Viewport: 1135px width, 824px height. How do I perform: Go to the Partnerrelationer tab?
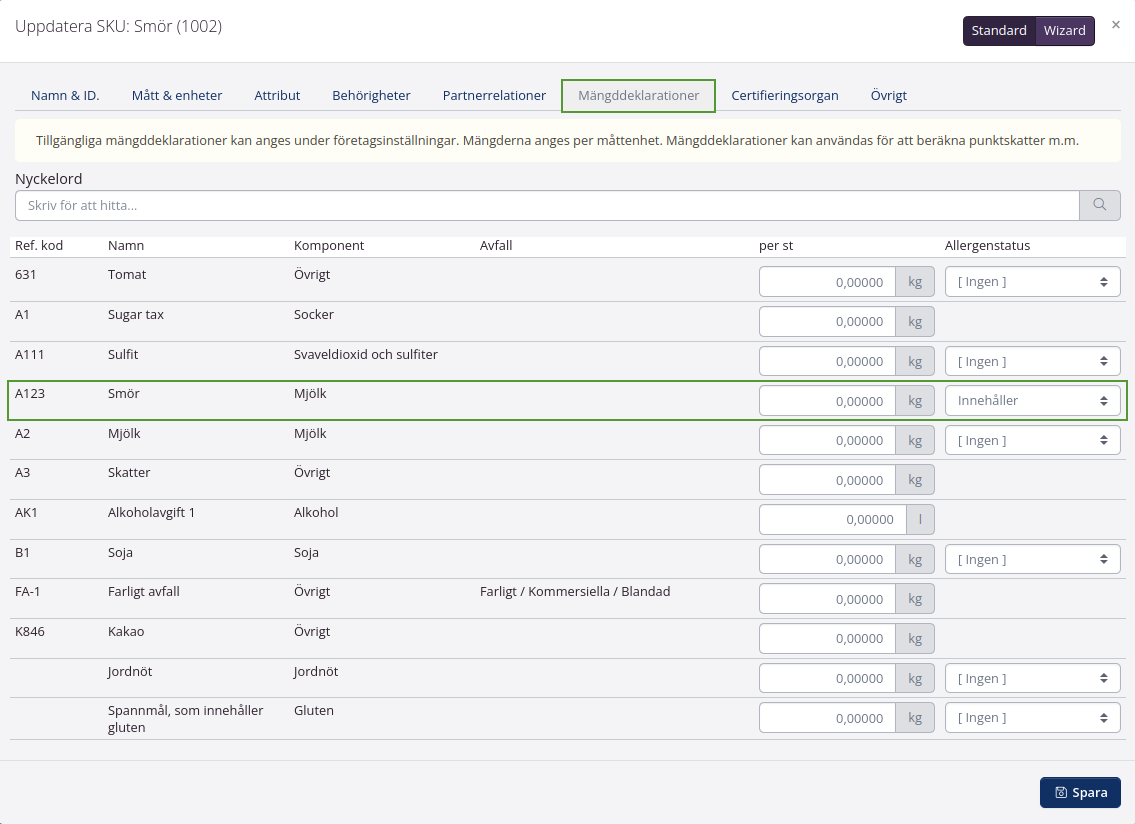click(x=494, y=96)
